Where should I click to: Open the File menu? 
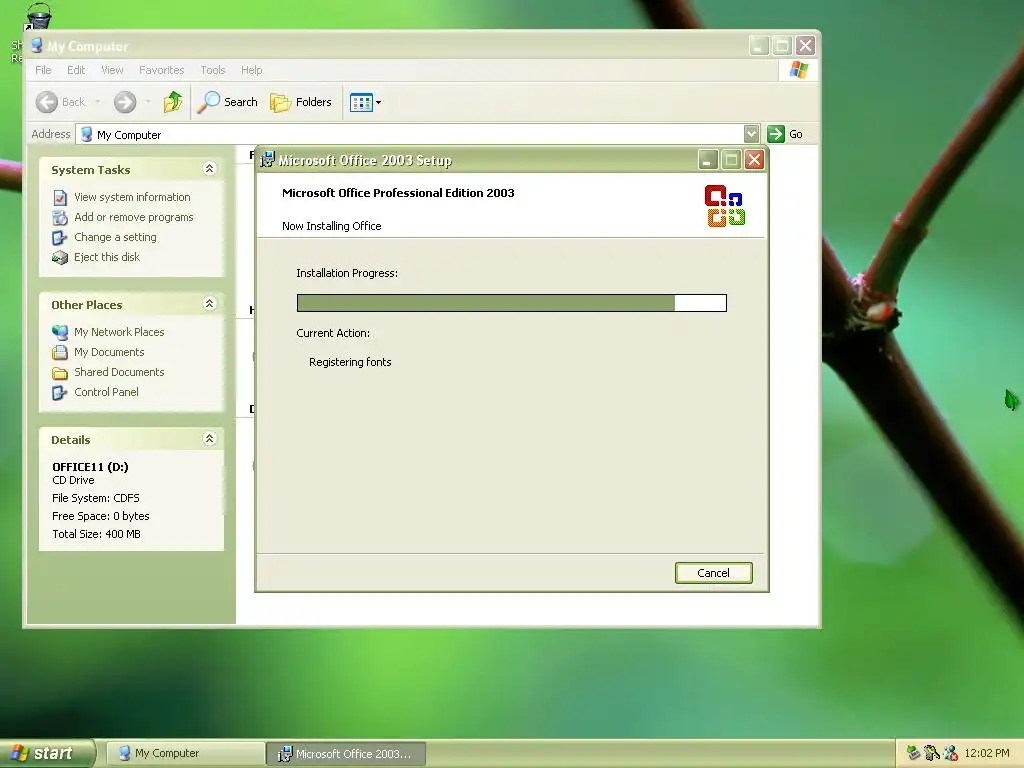[43, 70]
